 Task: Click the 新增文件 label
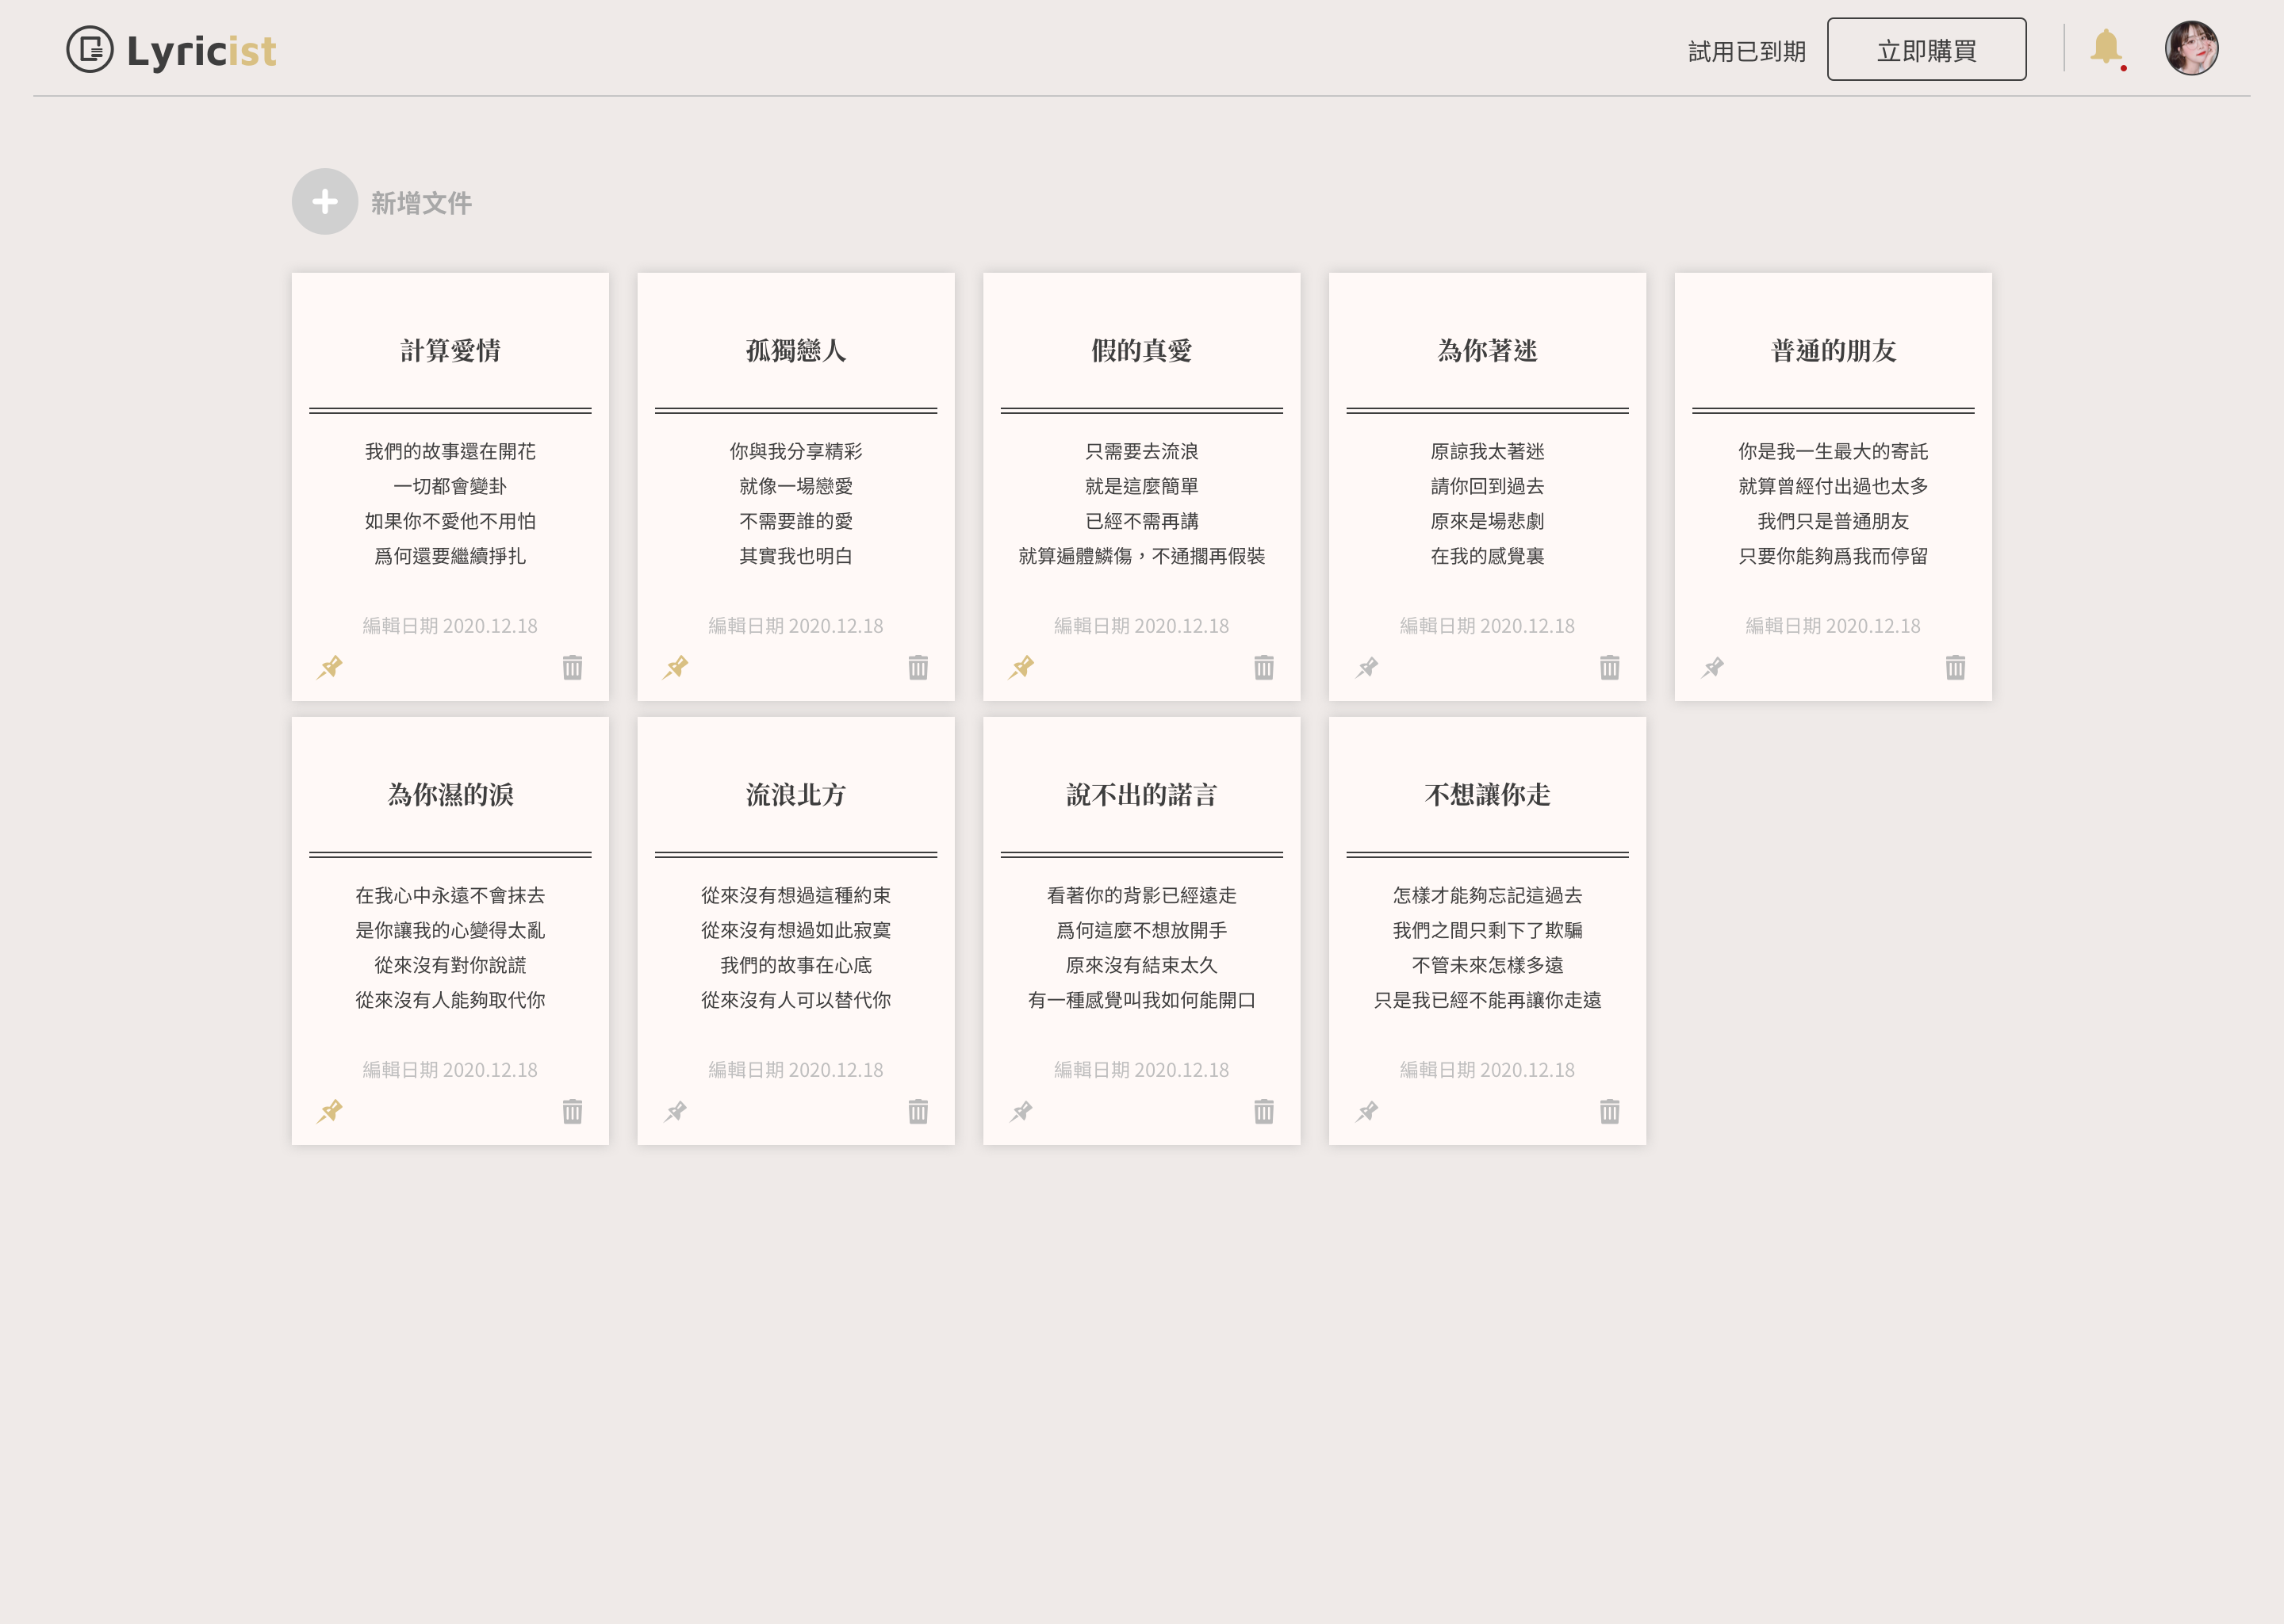(x=421, y=203)
